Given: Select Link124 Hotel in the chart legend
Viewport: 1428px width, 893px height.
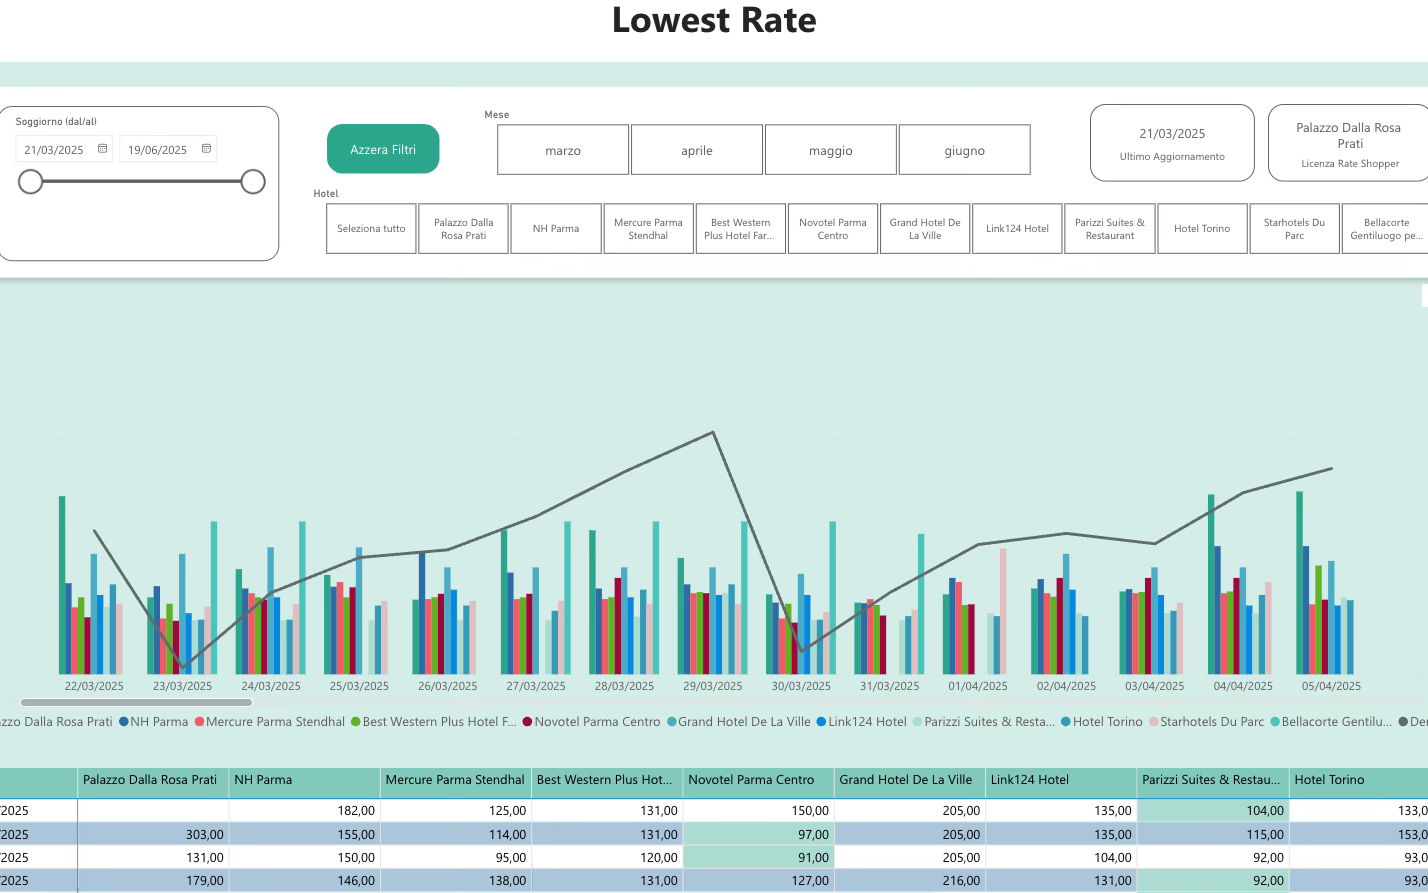Looking at the screenshot, I should [862, 722].
